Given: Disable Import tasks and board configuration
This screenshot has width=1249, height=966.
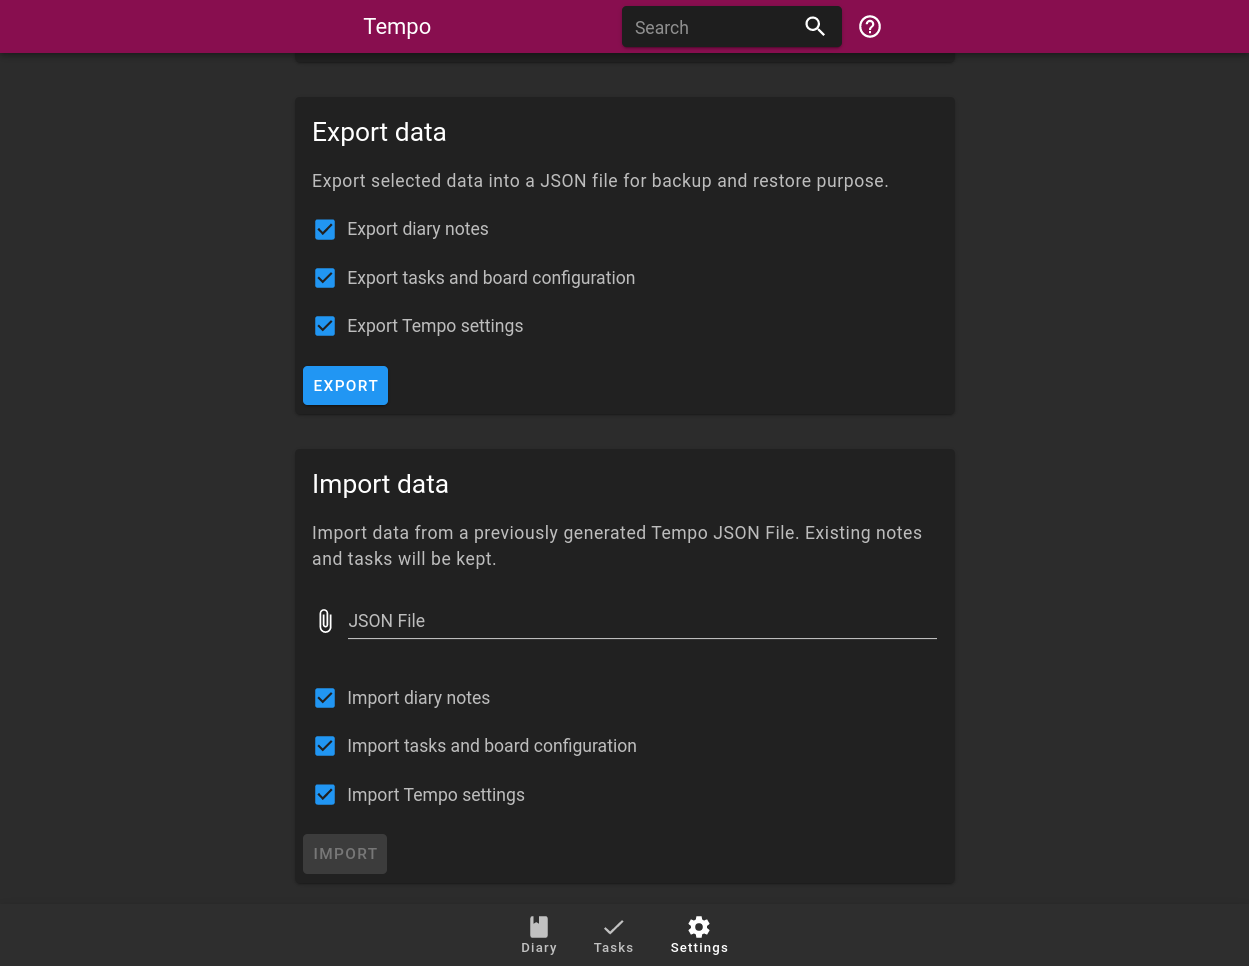Looking at the screenshot, I should pos(325,746).
